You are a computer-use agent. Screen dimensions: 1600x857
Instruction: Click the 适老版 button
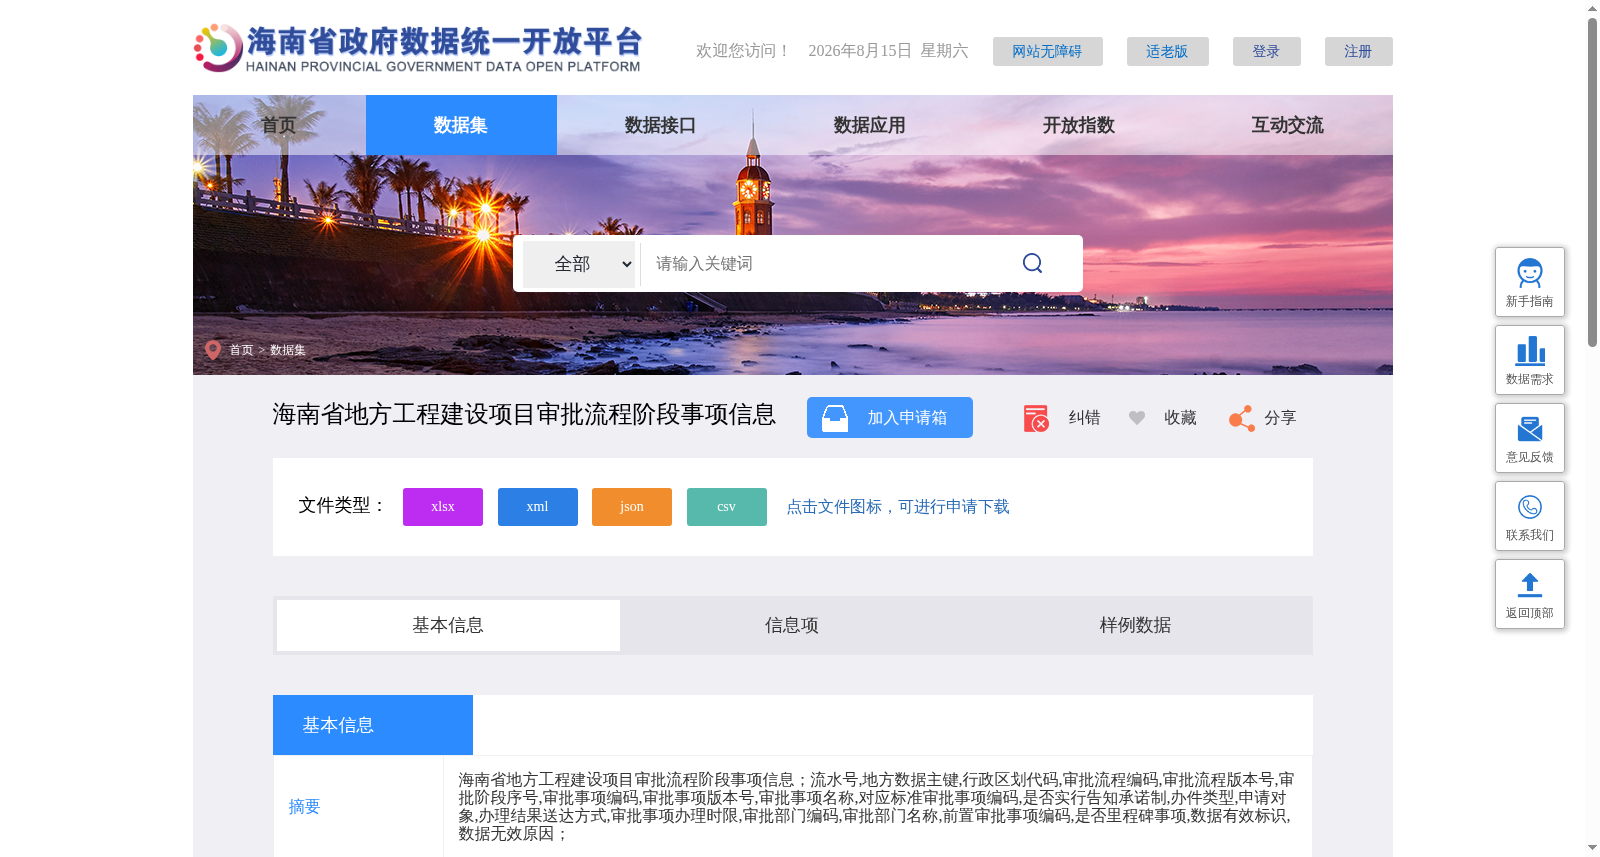[1167, 51]
